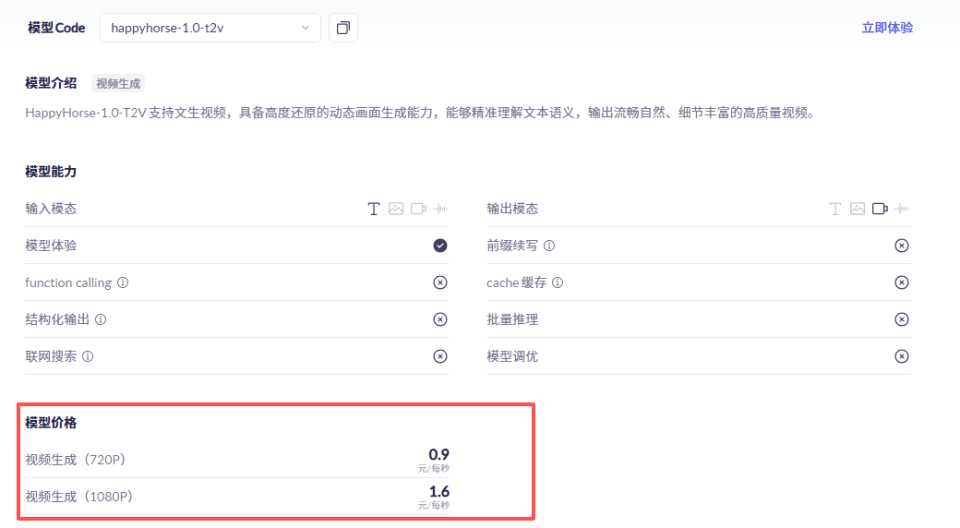Viewport: 960px width, 528px height.
Task: Click the 模型价格 heading
Action: (51, 423)
